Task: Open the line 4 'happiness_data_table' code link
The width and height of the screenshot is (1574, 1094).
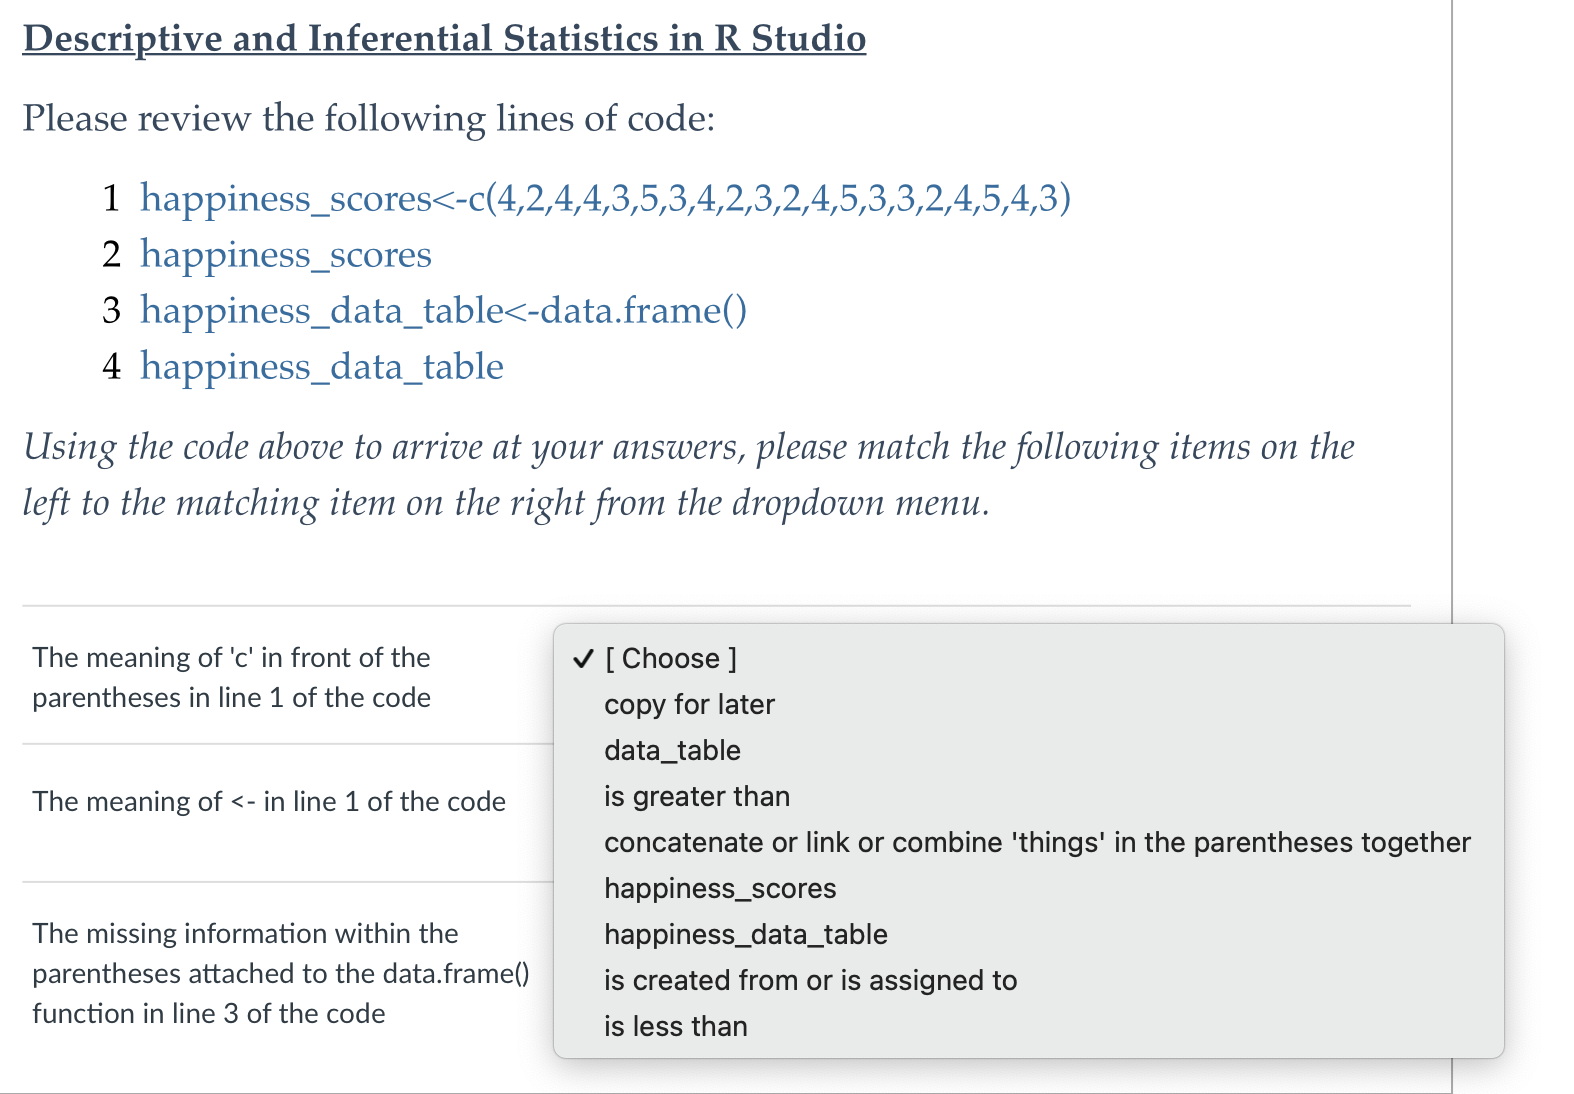Action: [321, 366]
